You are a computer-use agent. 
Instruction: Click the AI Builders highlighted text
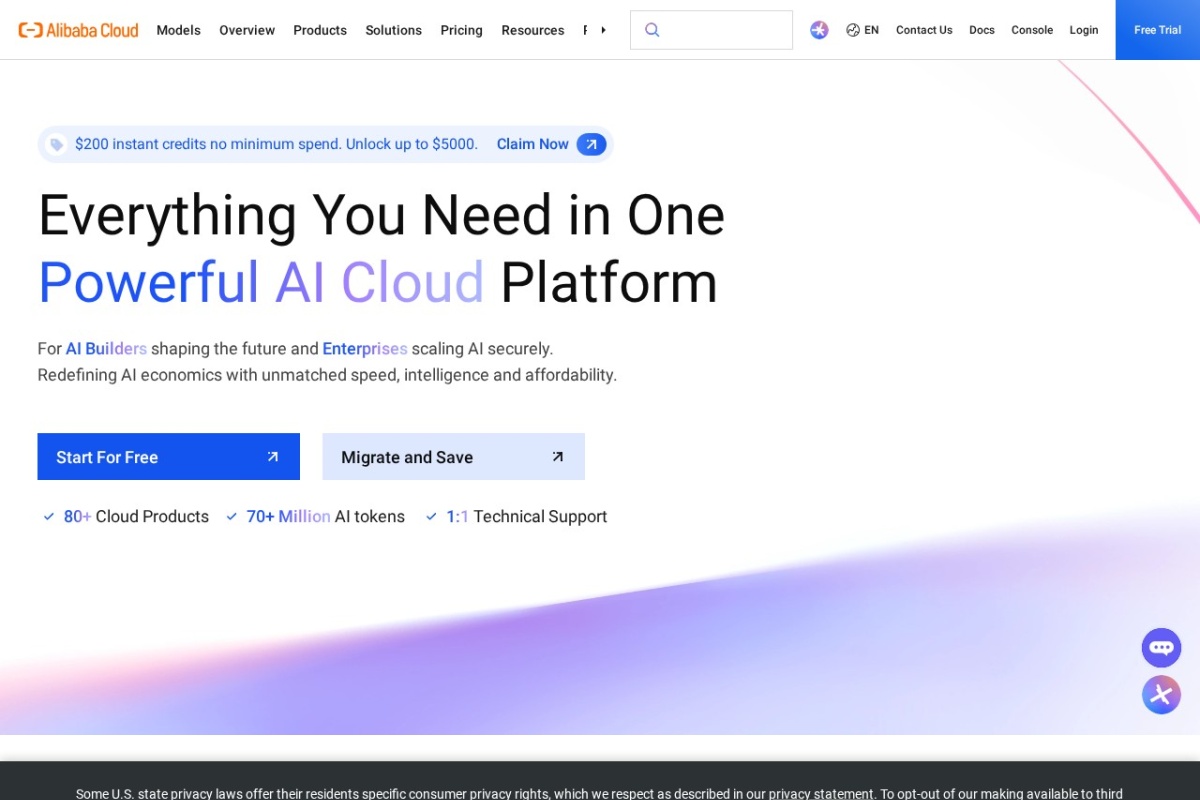coord(106,349)
